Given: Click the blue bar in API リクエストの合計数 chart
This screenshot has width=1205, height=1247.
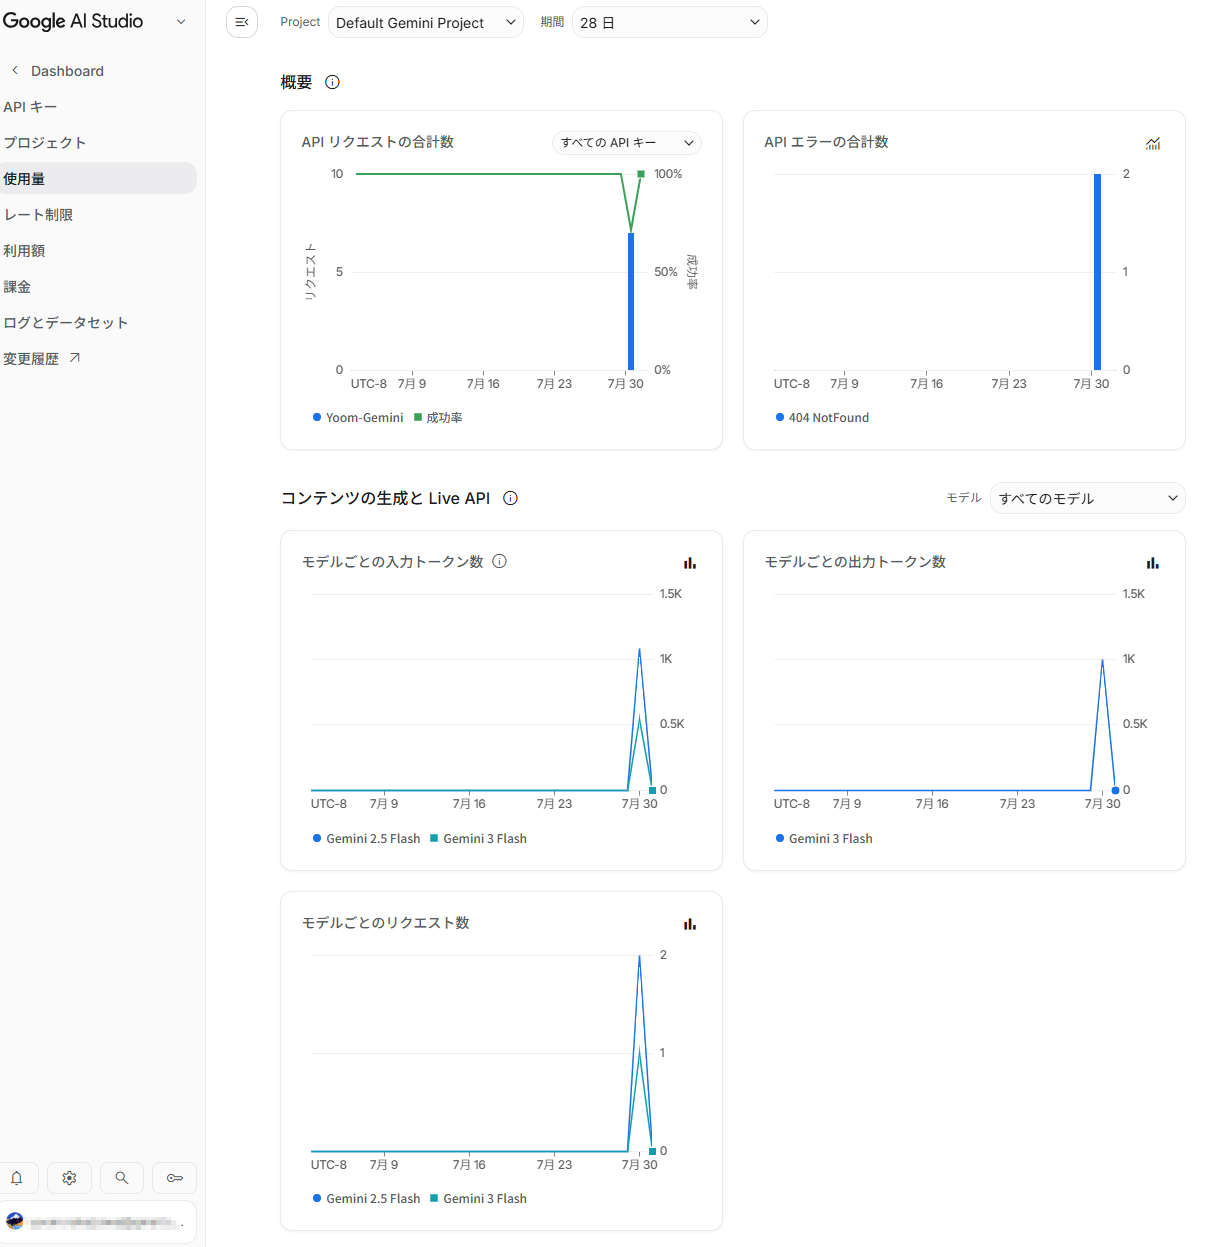Looking at the screenshot, I should 631,301.
